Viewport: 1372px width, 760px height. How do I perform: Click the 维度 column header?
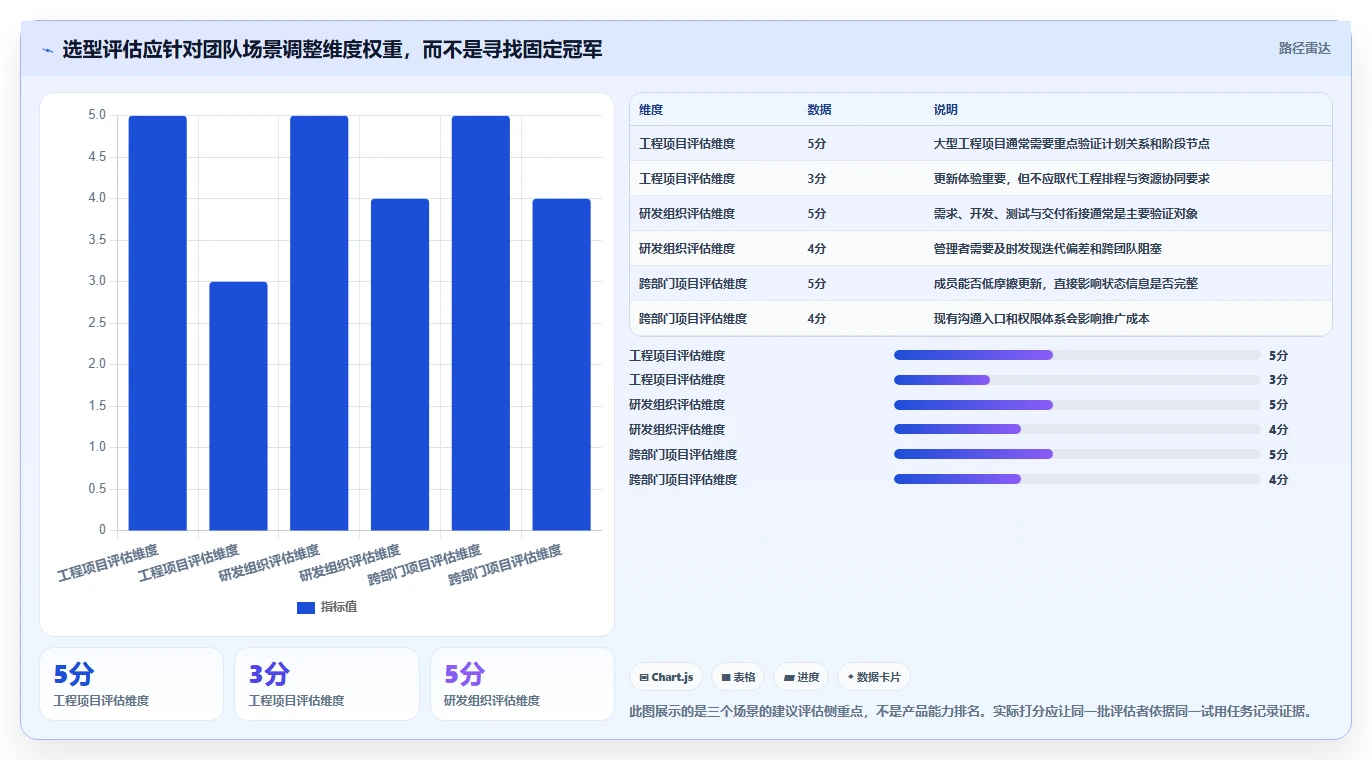point(651,110)
